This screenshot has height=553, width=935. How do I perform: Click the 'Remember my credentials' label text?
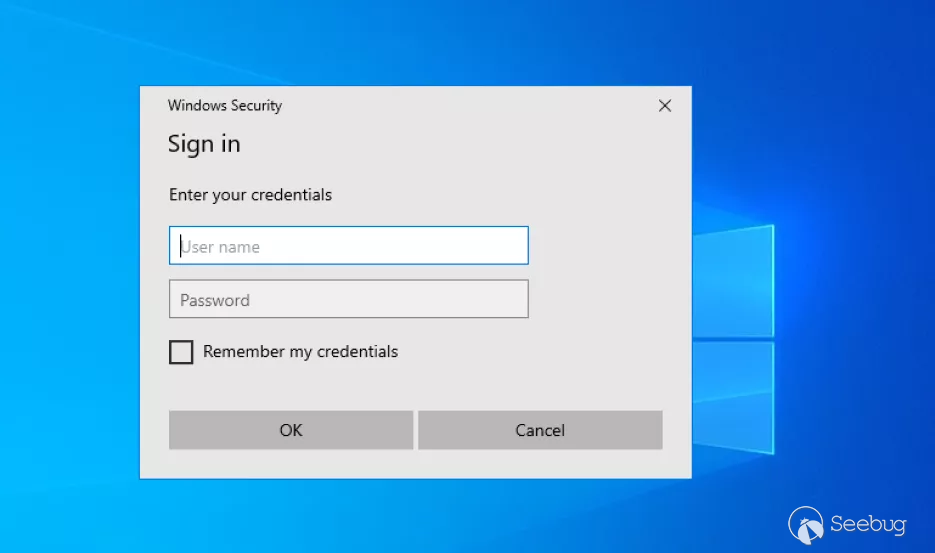(300, 352)
